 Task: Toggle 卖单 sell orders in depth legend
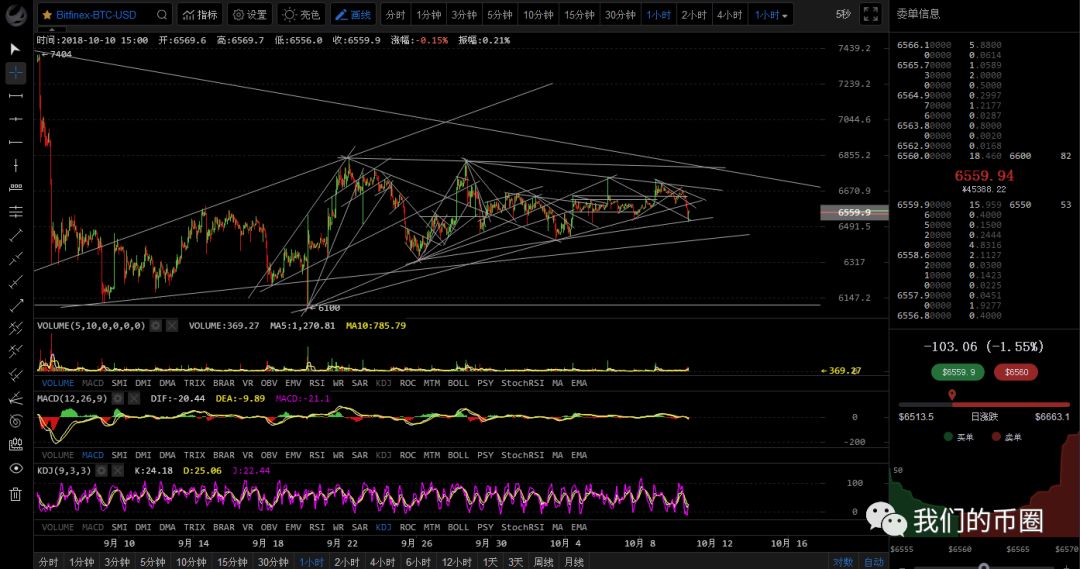point(1007,437)
